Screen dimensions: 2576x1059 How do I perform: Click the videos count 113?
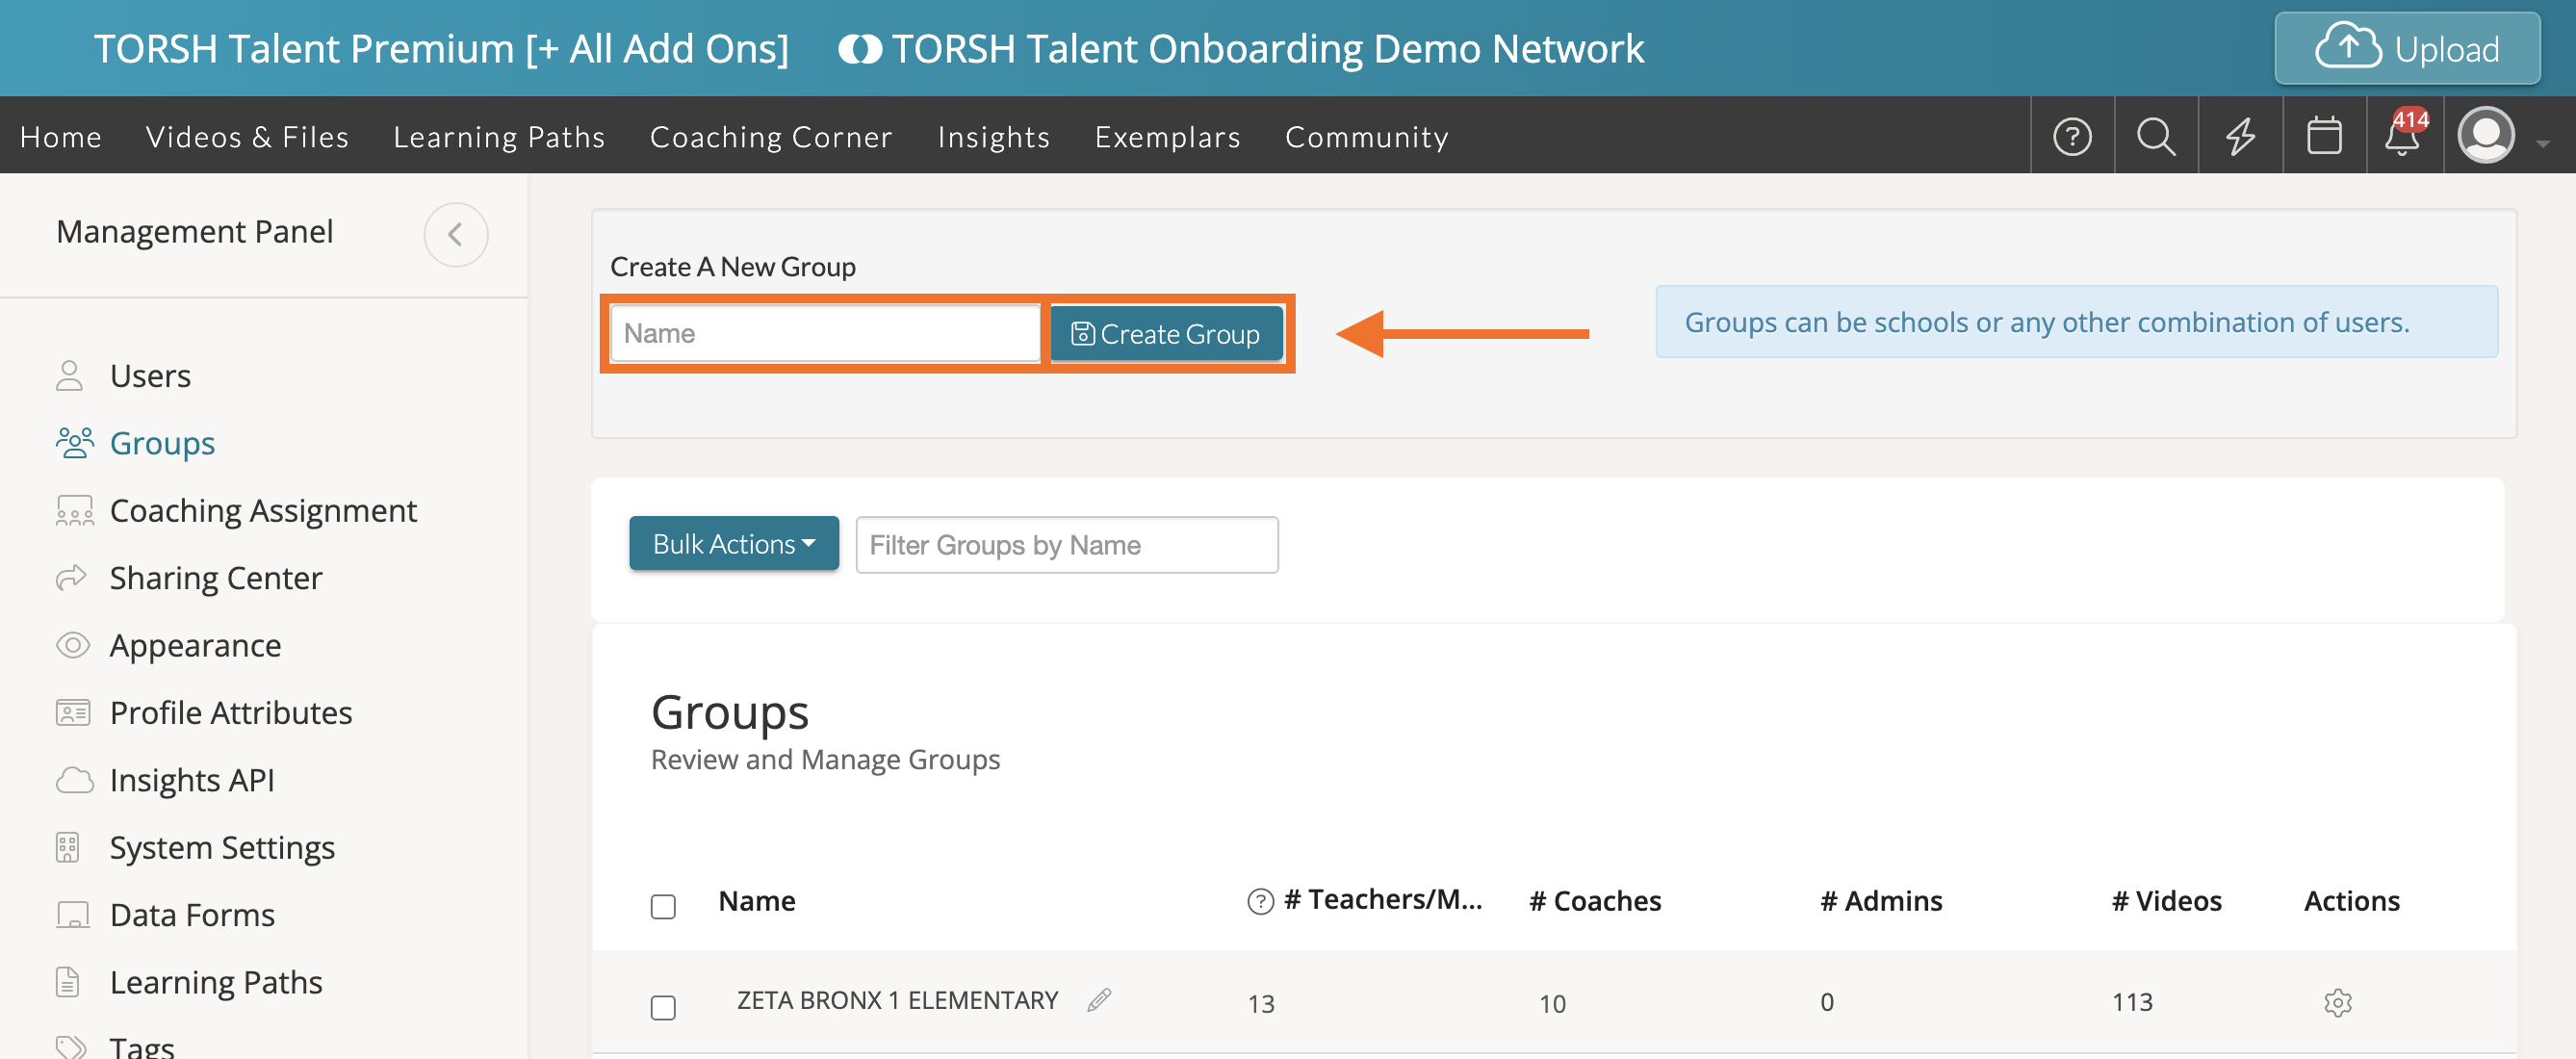click(x=2131, y=1002)
